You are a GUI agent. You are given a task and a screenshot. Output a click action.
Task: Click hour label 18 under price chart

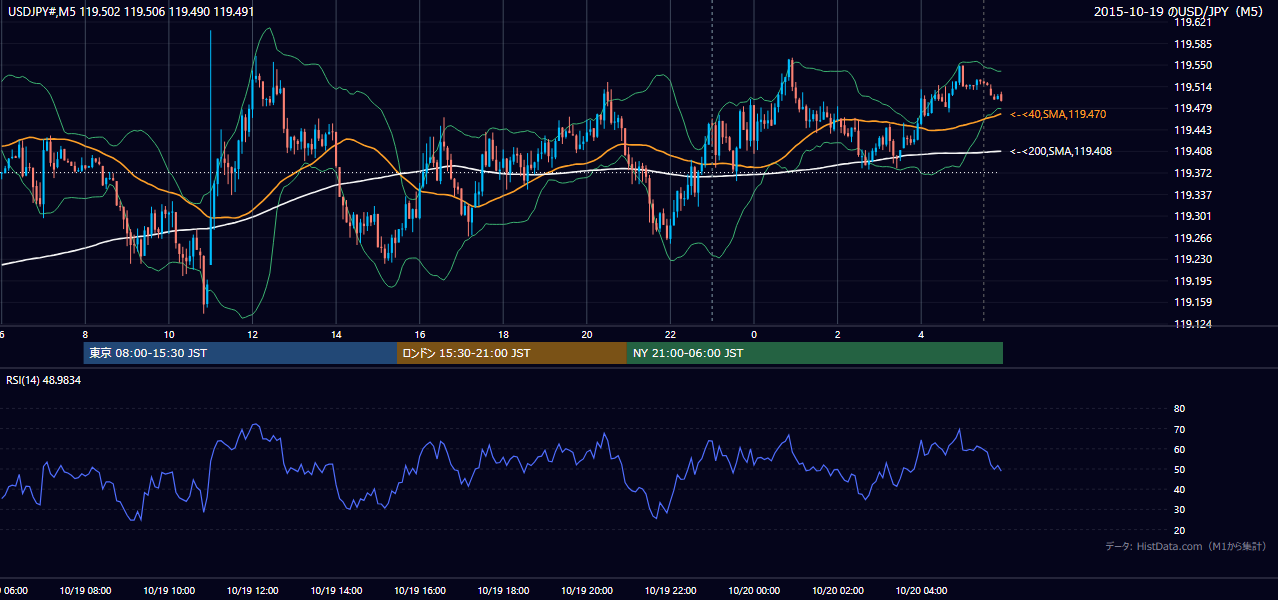coord(503,334)
